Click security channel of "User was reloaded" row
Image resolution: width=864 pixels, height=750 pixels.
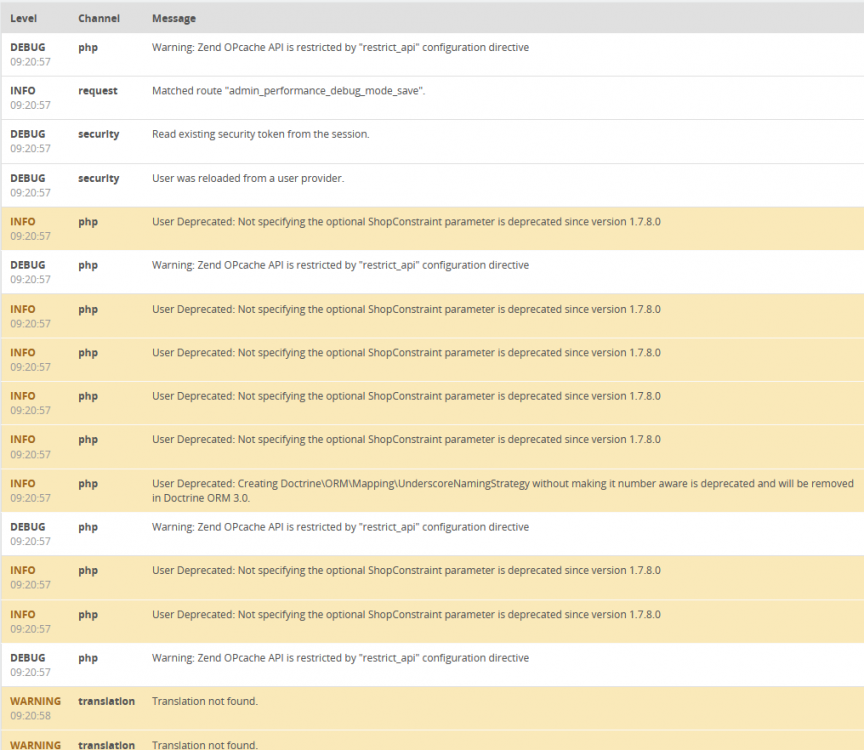tap(98, 178)
